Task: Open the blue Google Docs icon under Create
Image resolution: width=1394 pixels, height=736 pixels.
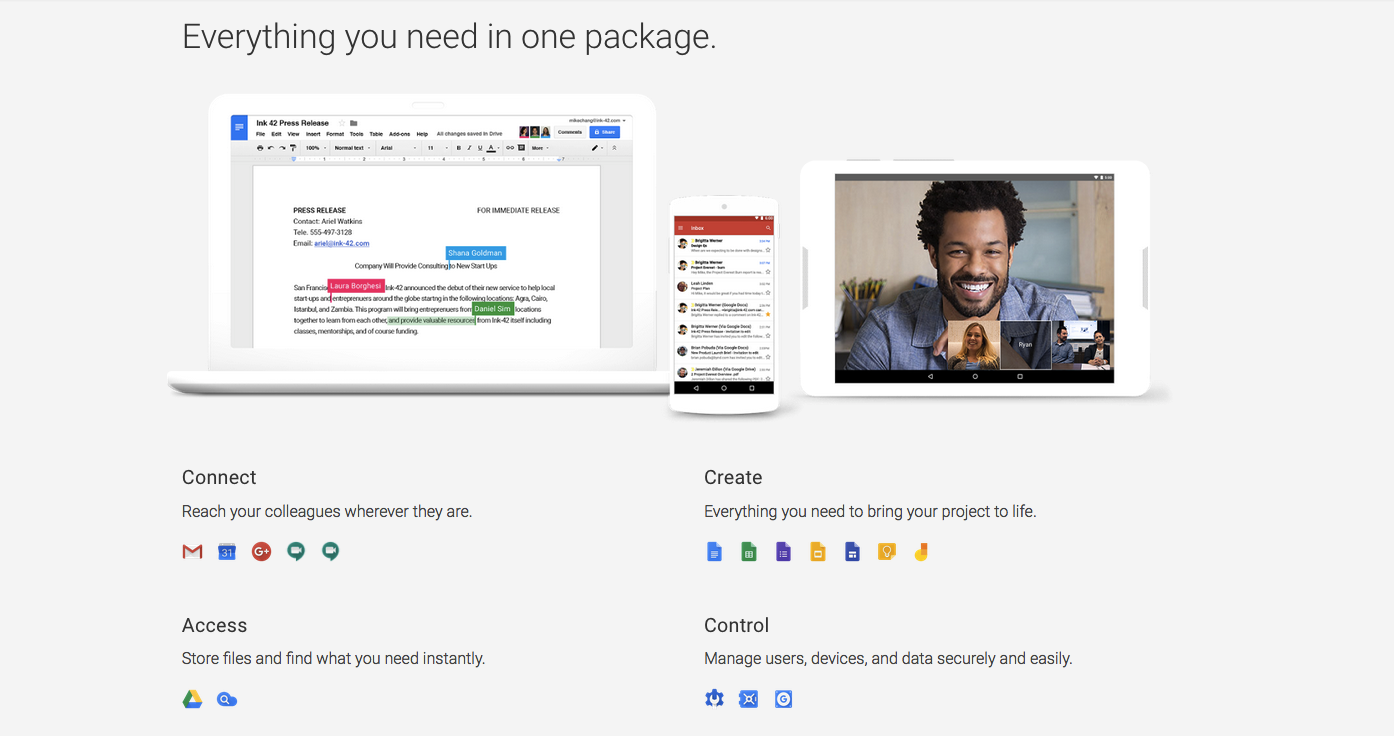Action: (714, 551)
